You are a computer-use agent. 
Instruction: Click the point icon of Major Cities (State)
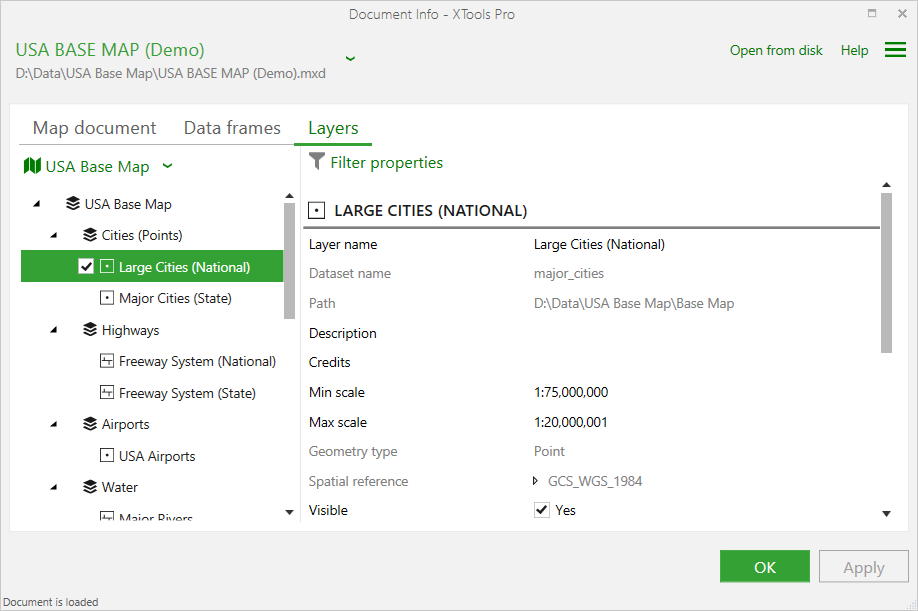tap(107, 298)
